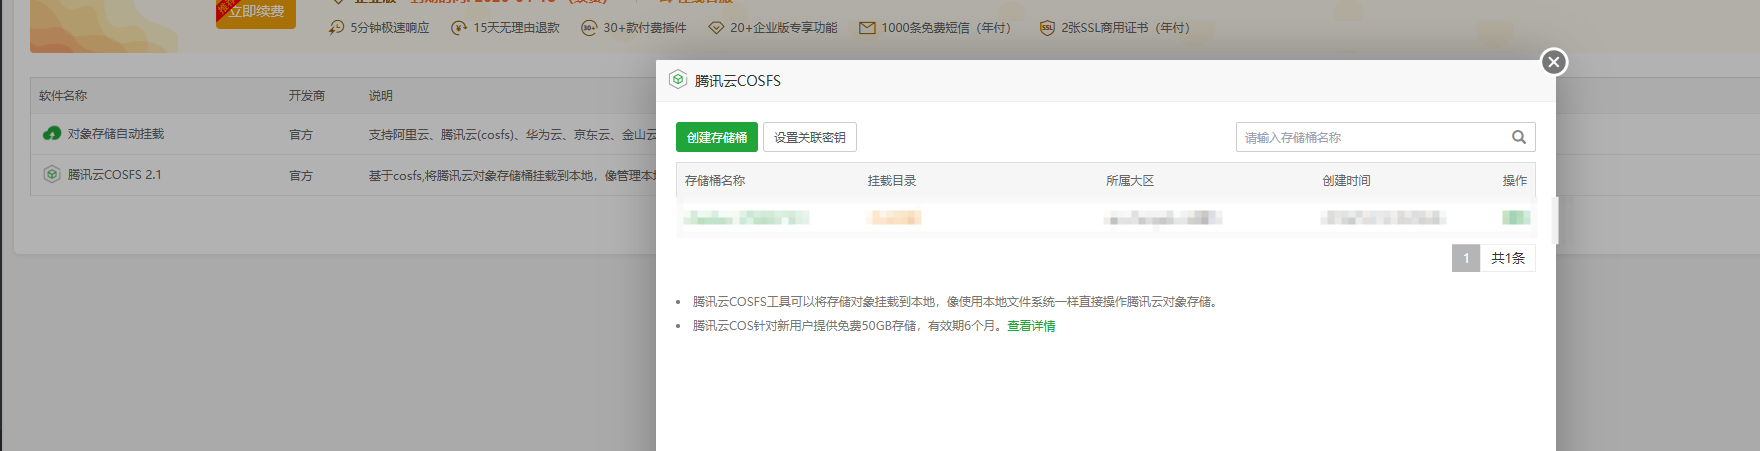Click the 操作 column header
The height and width of the screenshot is (451, 1760).
pyautogui.click(x=1515, y=181)
